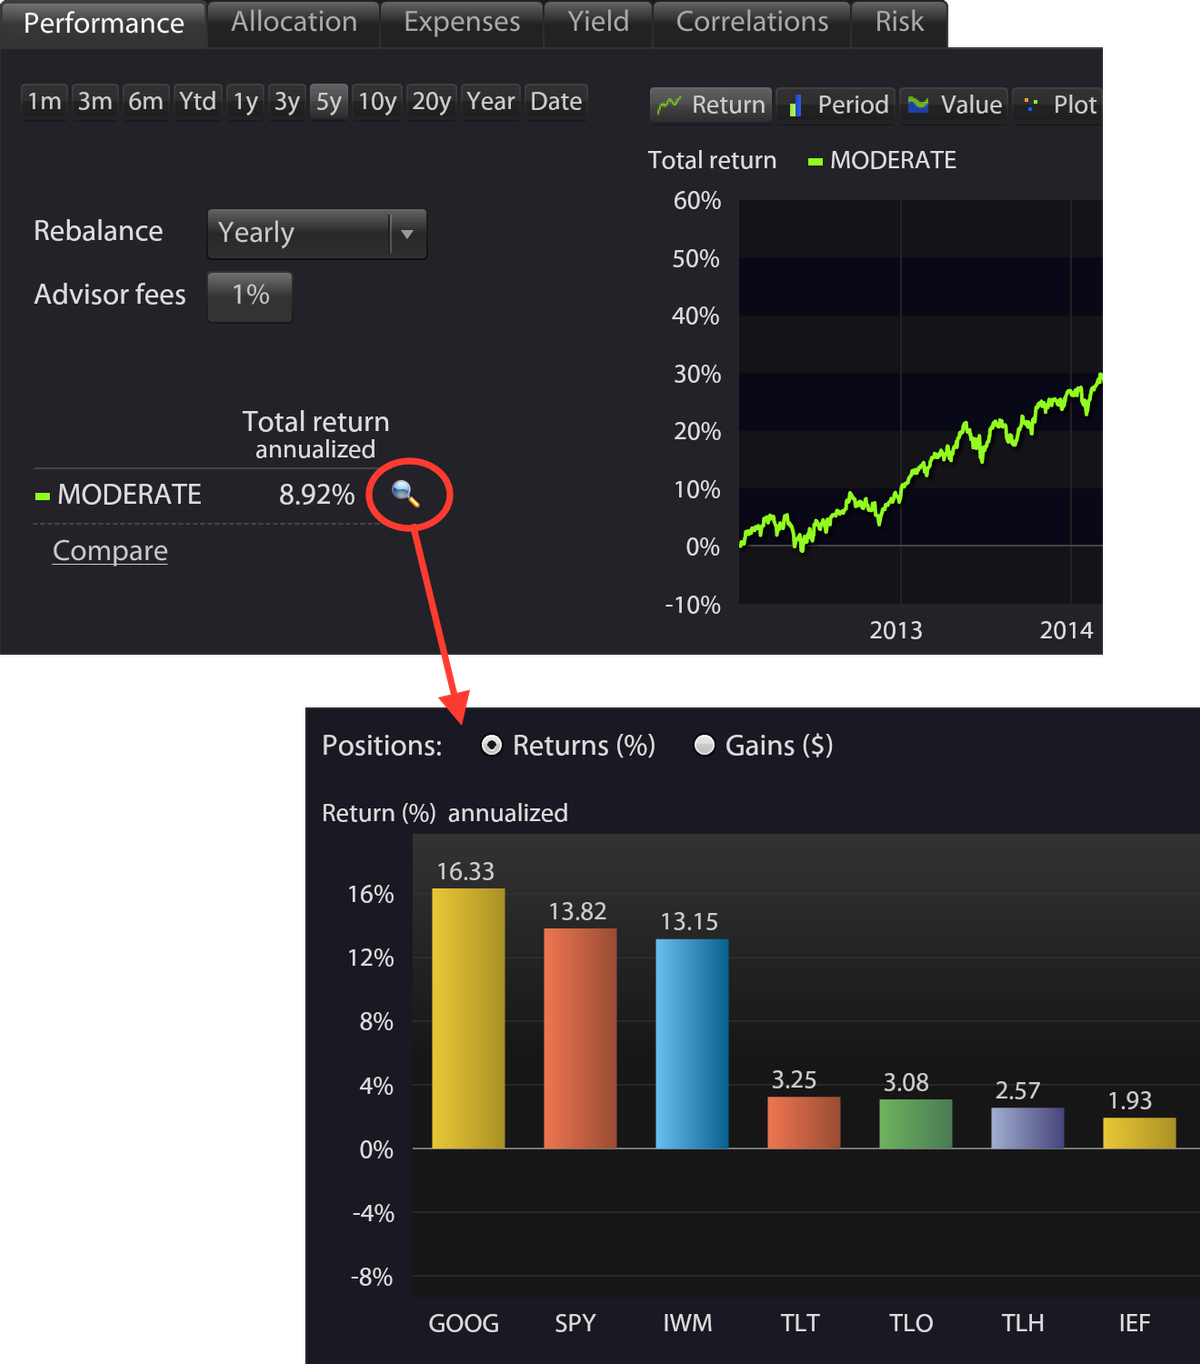Click the MODERATE legend color marker in chart
Image resolution: width=1200 pixels, height=1364 pixels.
point(815,161)
